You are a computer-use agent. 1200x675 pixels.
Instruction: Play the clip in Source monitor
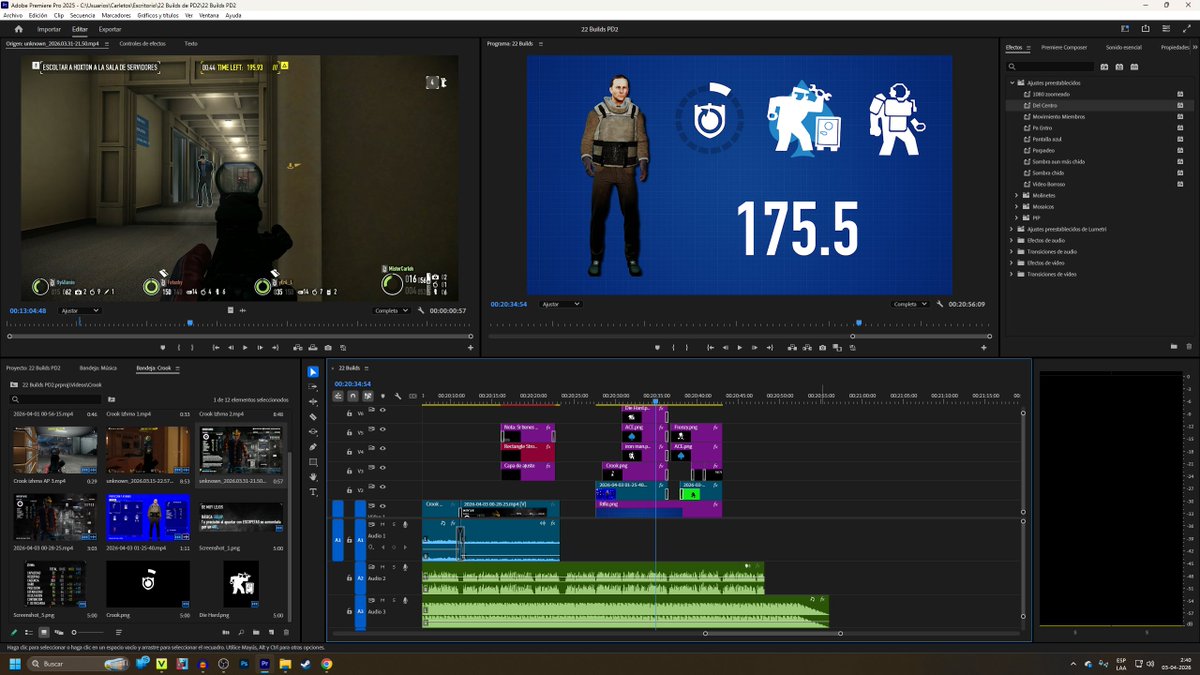pos(245,348)
